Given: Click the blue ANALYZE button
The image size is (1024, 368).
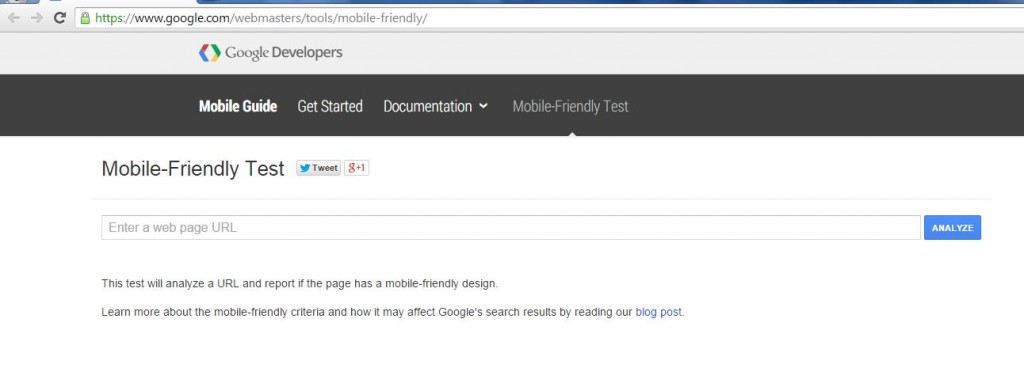Looking at the screenshot, I should (952, 228).
